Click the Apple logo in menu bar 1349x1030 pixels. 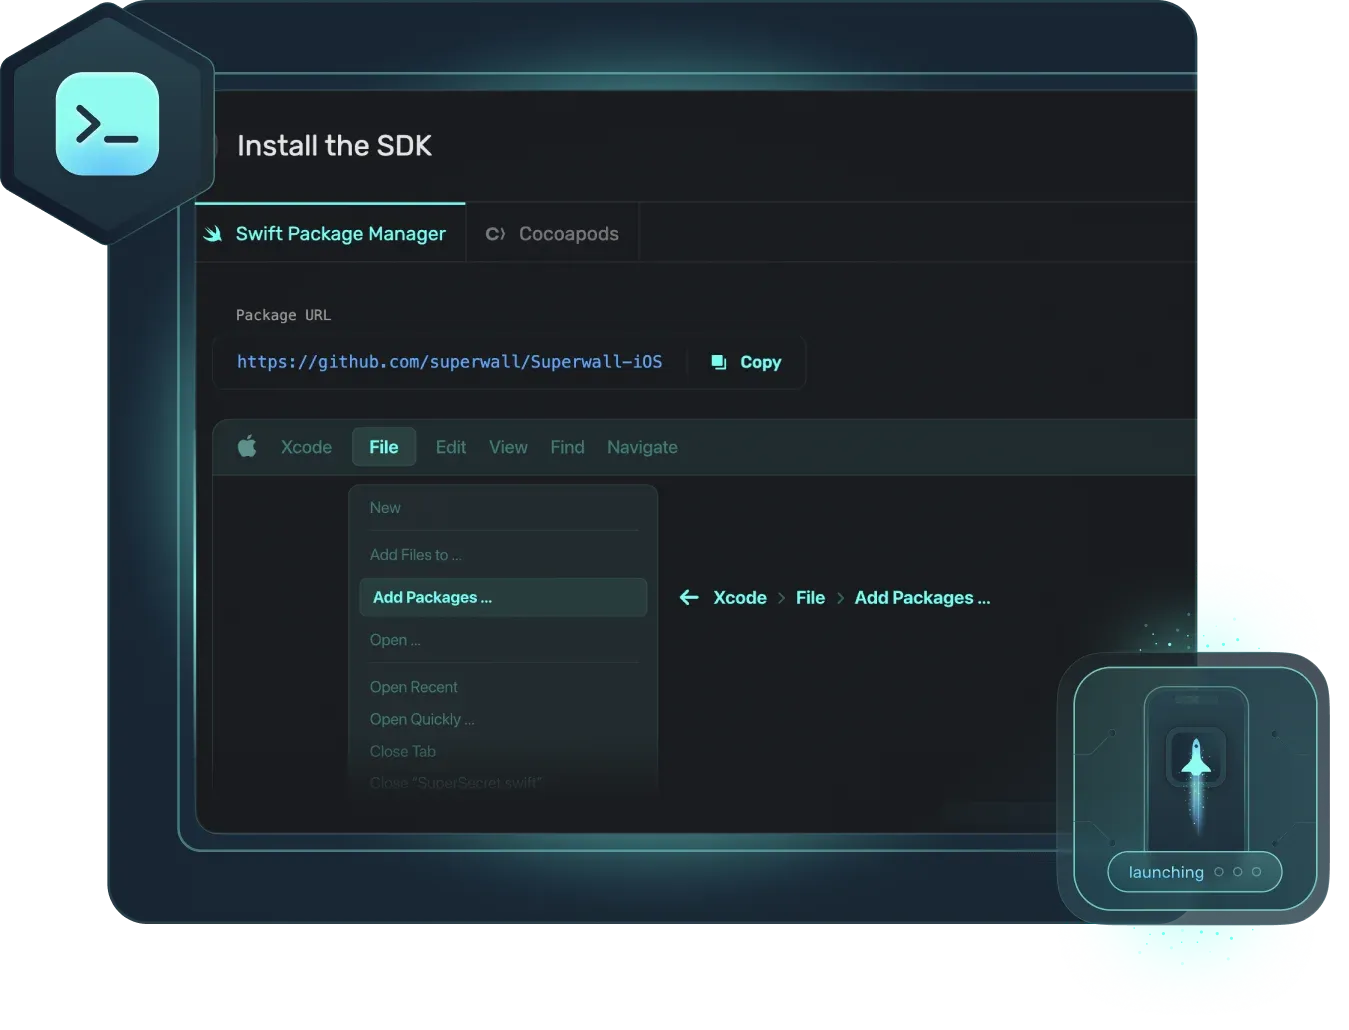point(247,447)
